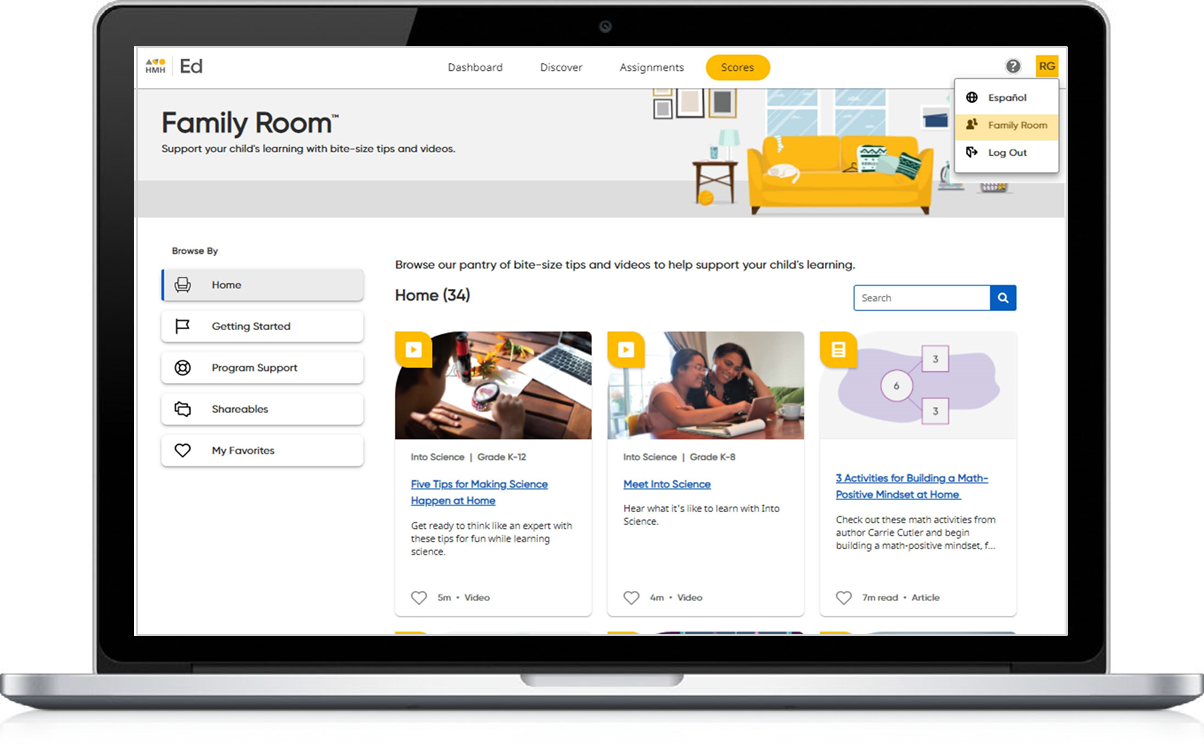Open My Favorites in the sidebar

[262, 451]
